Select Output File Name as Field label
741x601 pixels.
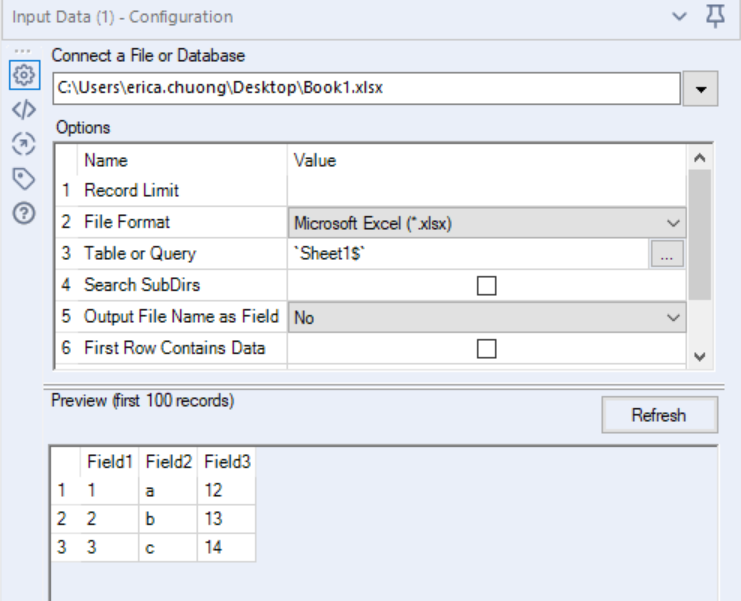(181, 317)
